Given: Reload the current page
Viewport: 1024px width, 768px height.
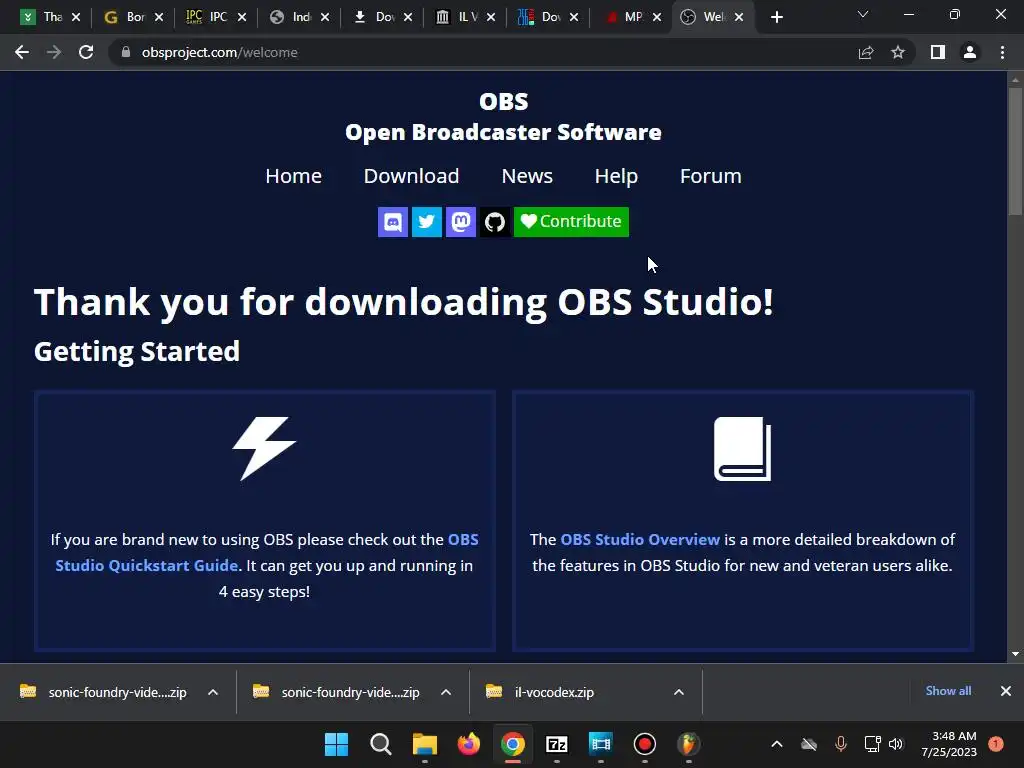Looking at the screenshot, I should pyautogui.click(x=86, y=52).
